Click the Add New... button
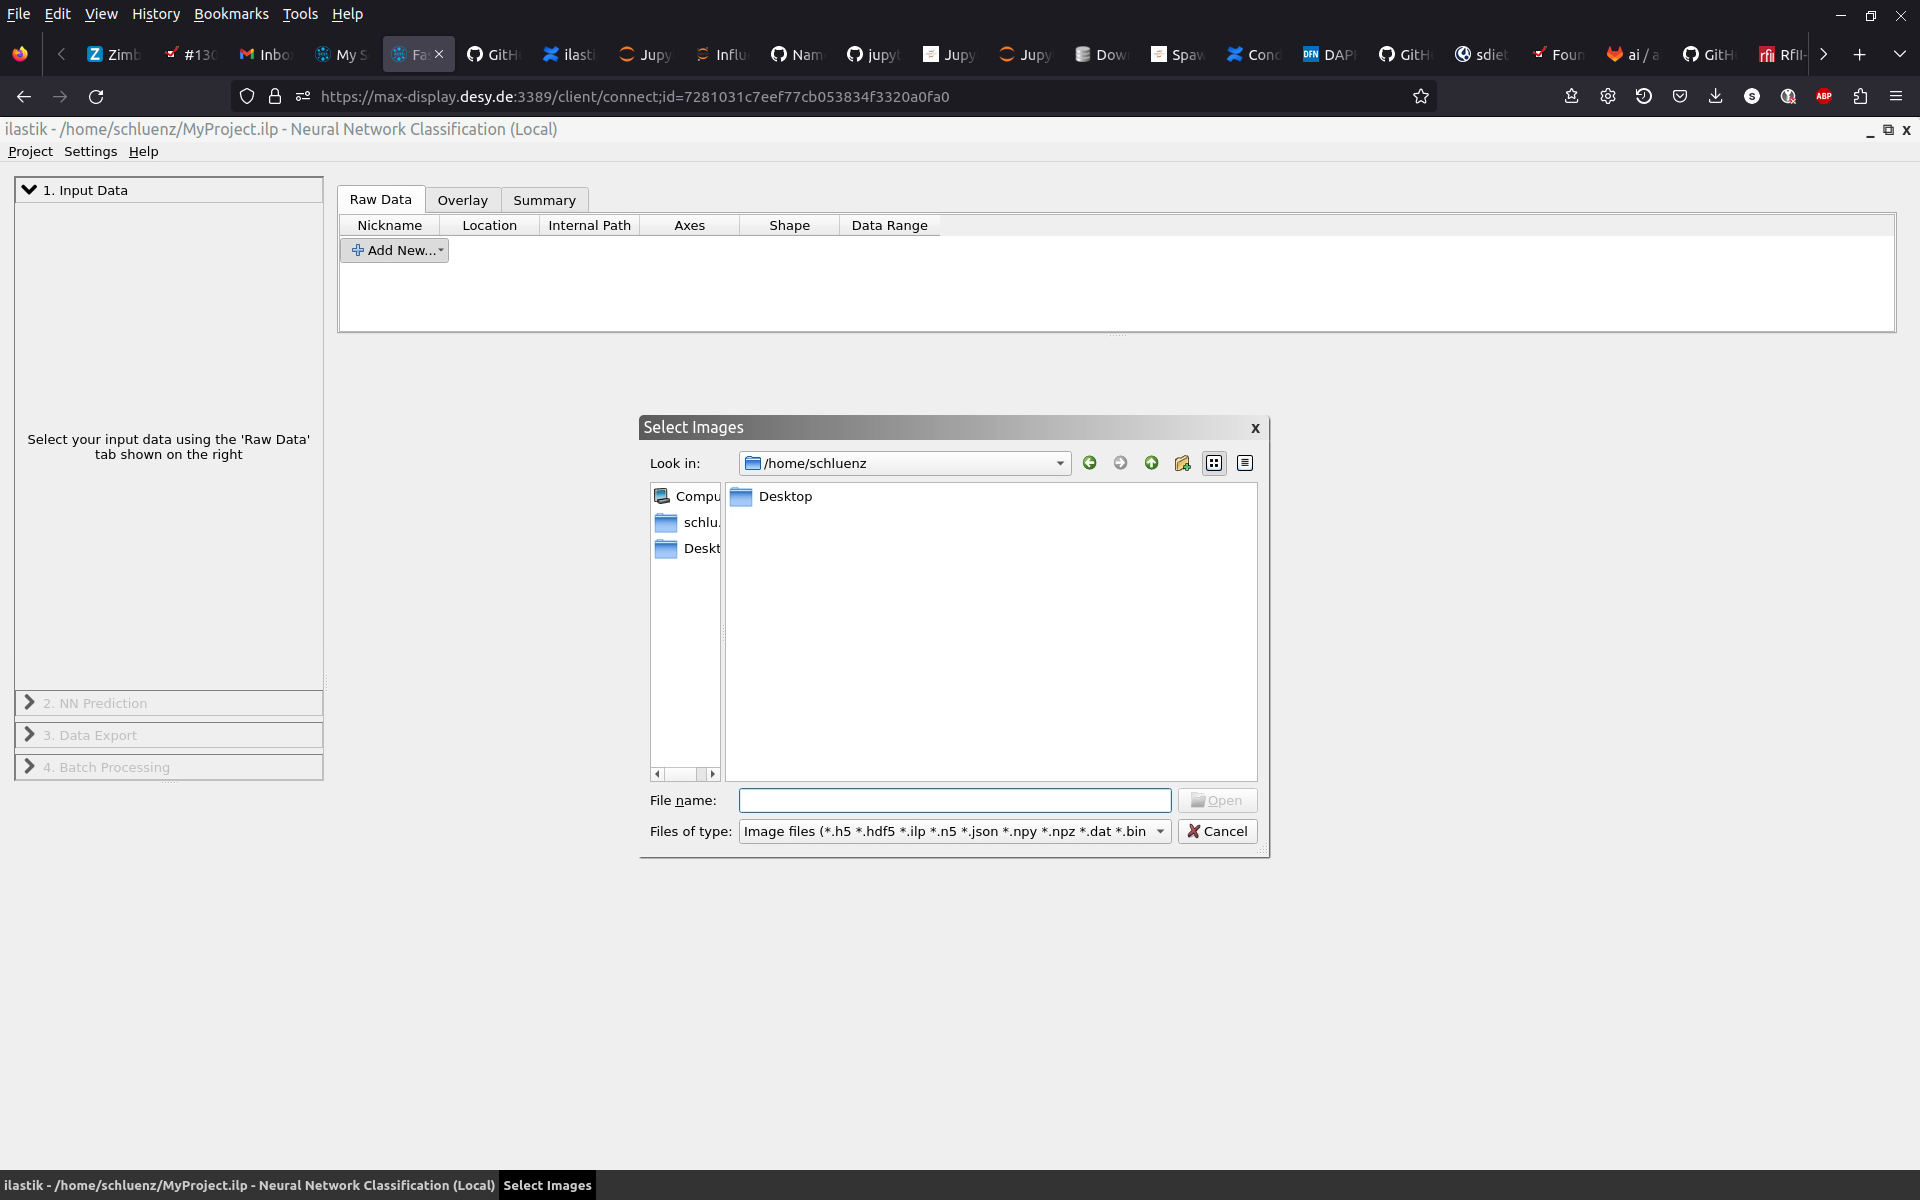This screenshot has width=1920, height=1200. pyautogui.click(x=394, y=251)
